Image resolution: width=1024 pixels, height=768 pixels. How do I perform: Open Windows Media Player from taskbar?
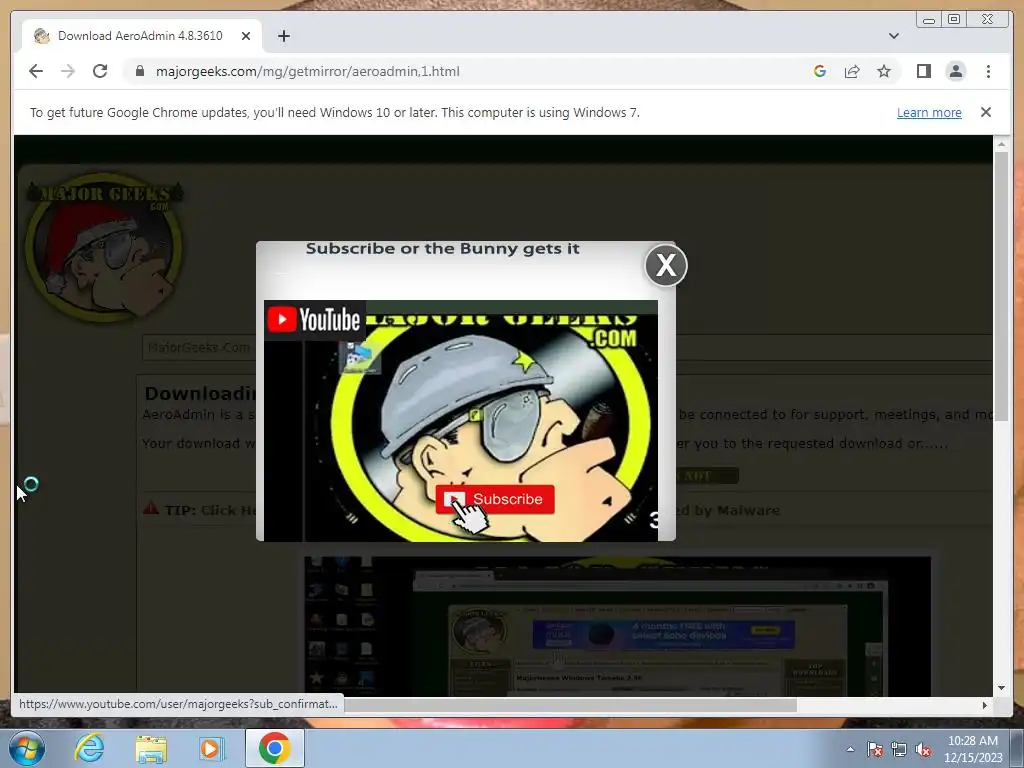pos(211,748)
